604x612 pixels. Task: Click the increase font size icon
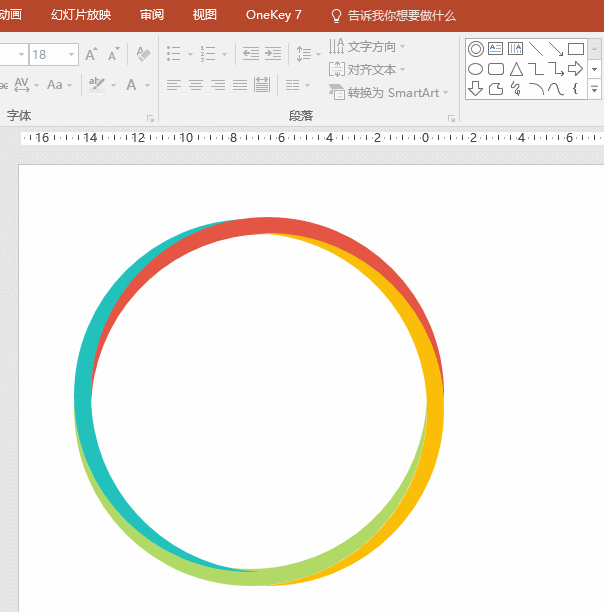(91, 54)
